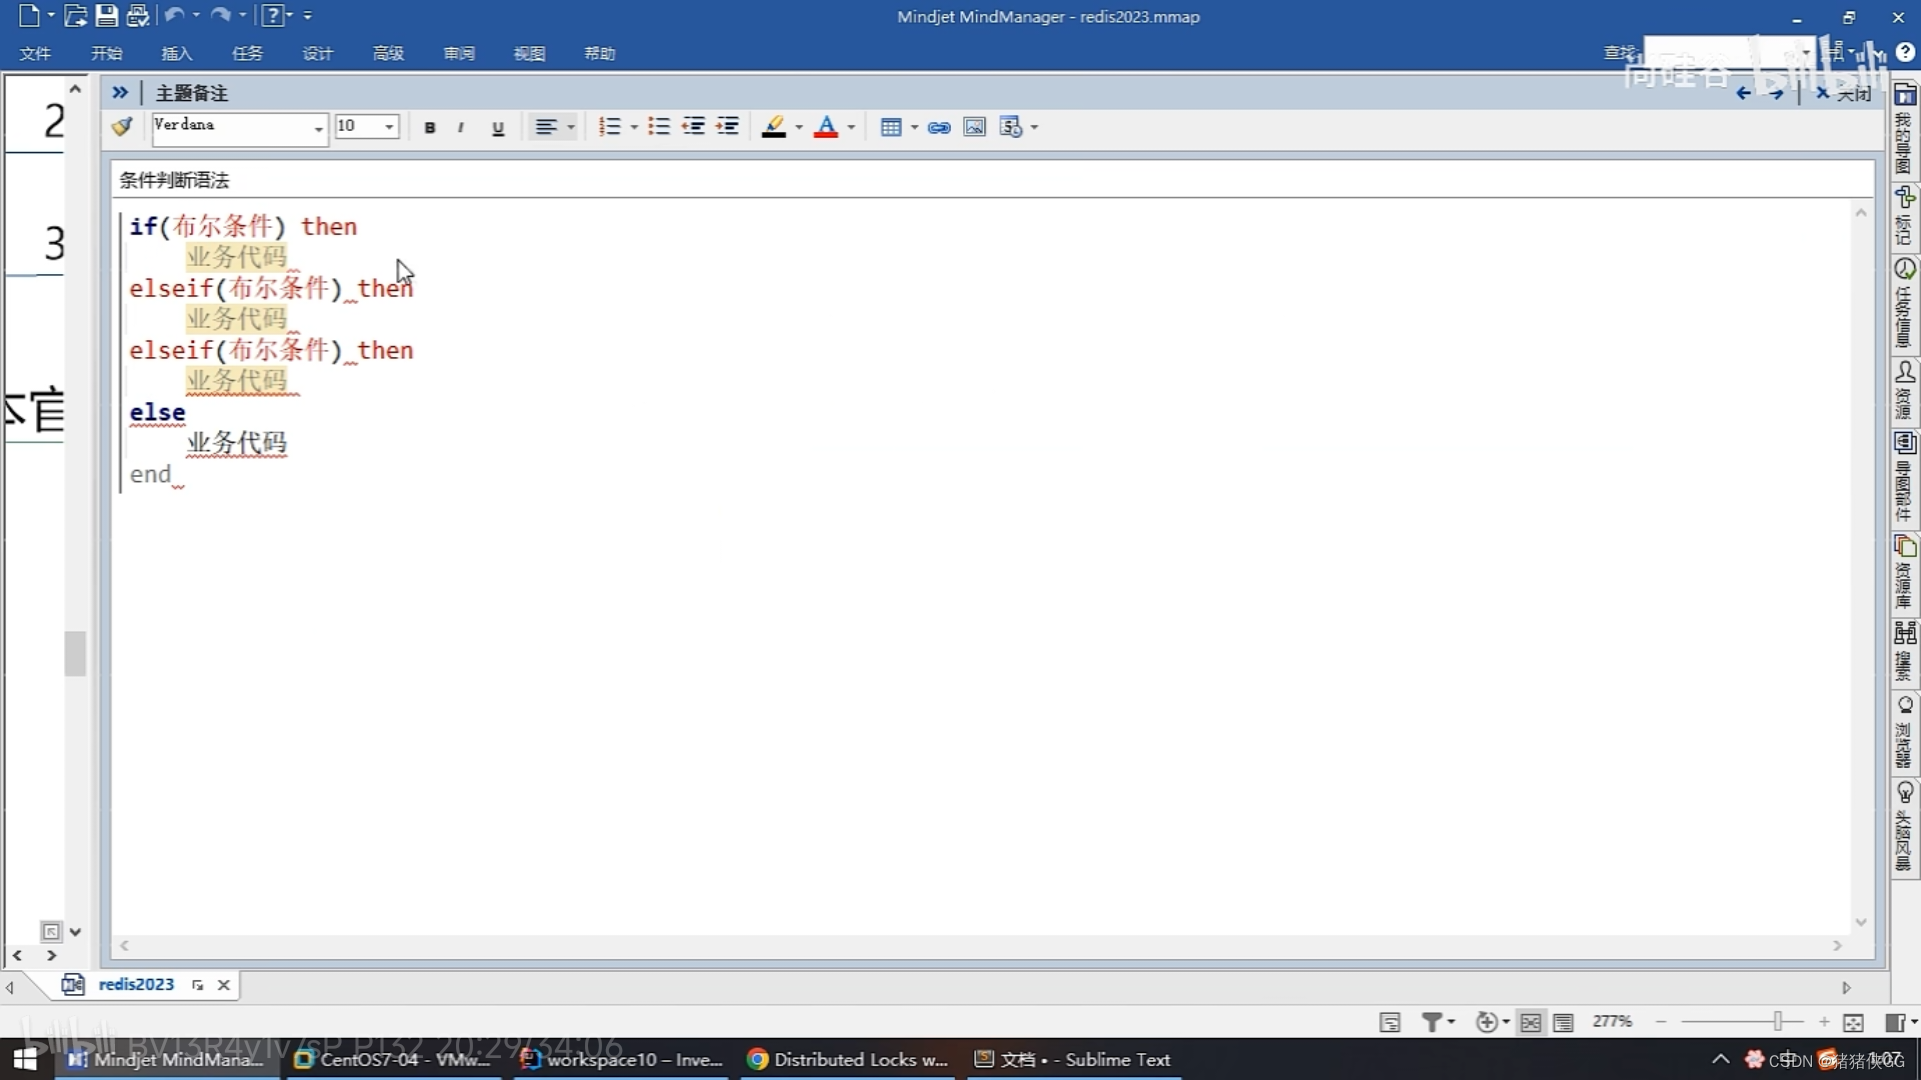This screenshot has height=1080, width=1921.
Task: Open the Browser (浏览器) side panel
Action: [x=1905, y=731]
